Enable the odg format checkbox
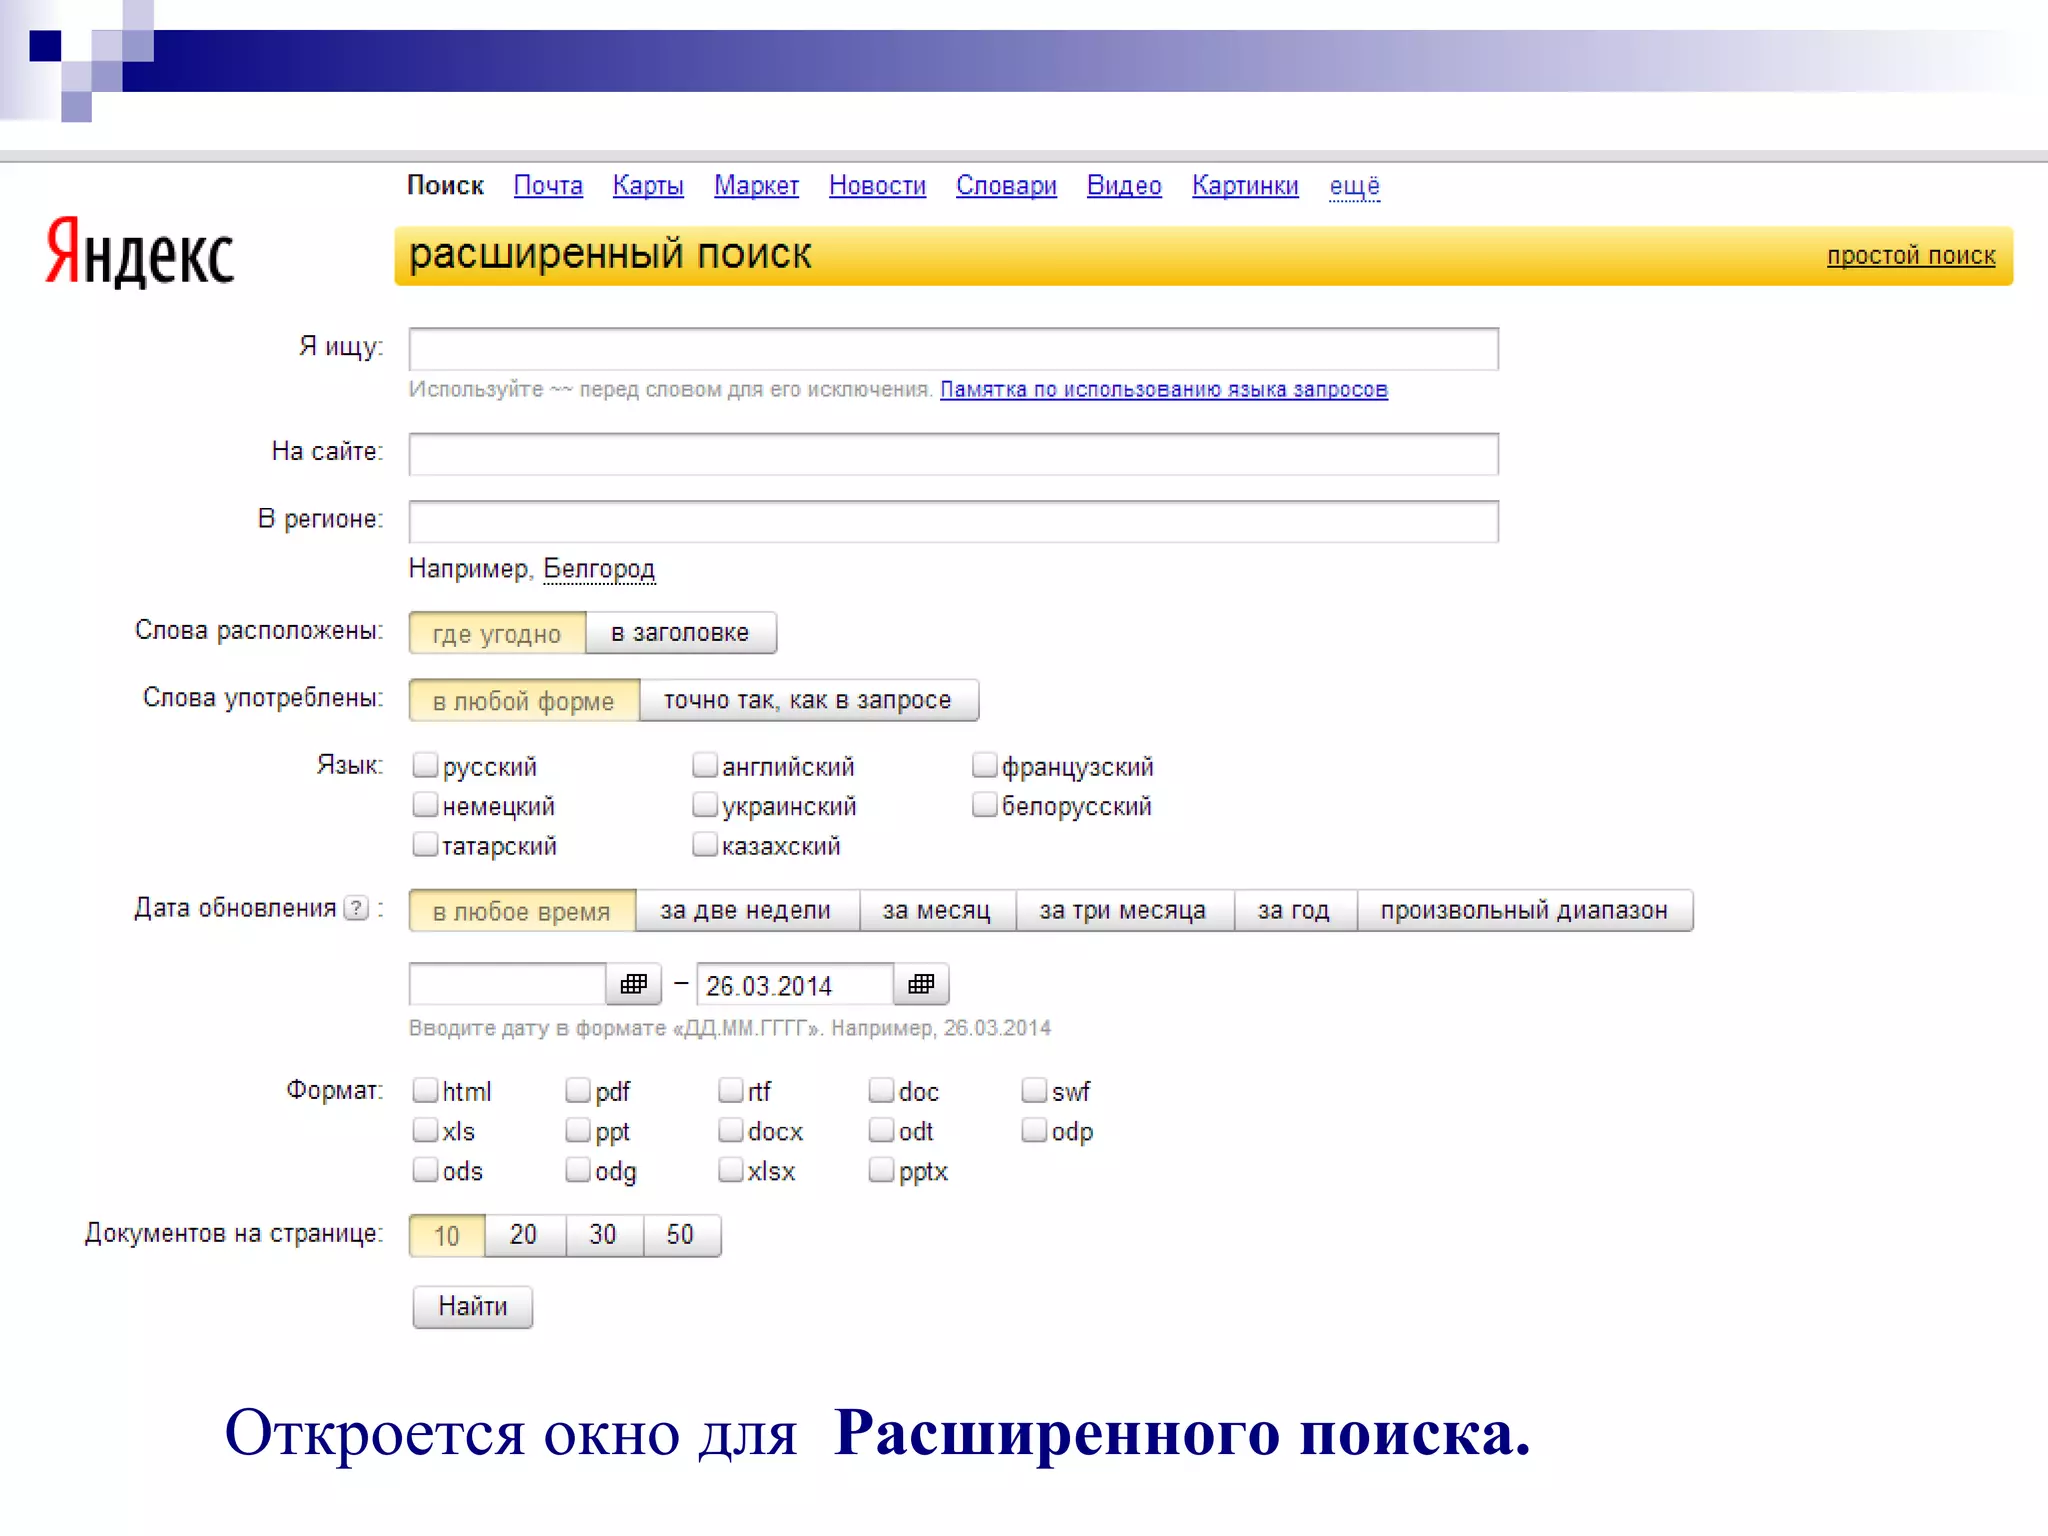 pyautogui.click(x=578, y=1170)
